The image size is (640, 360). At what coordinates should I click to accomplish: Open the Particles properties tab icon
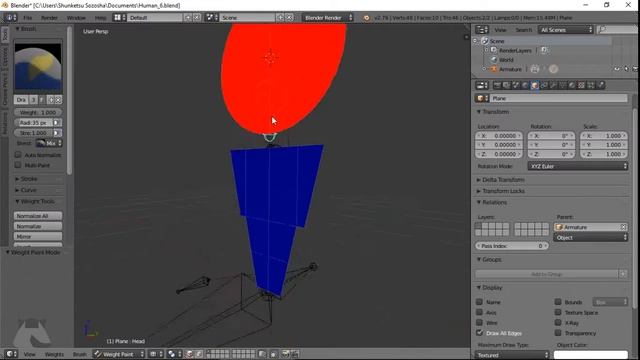coord(591,85)
